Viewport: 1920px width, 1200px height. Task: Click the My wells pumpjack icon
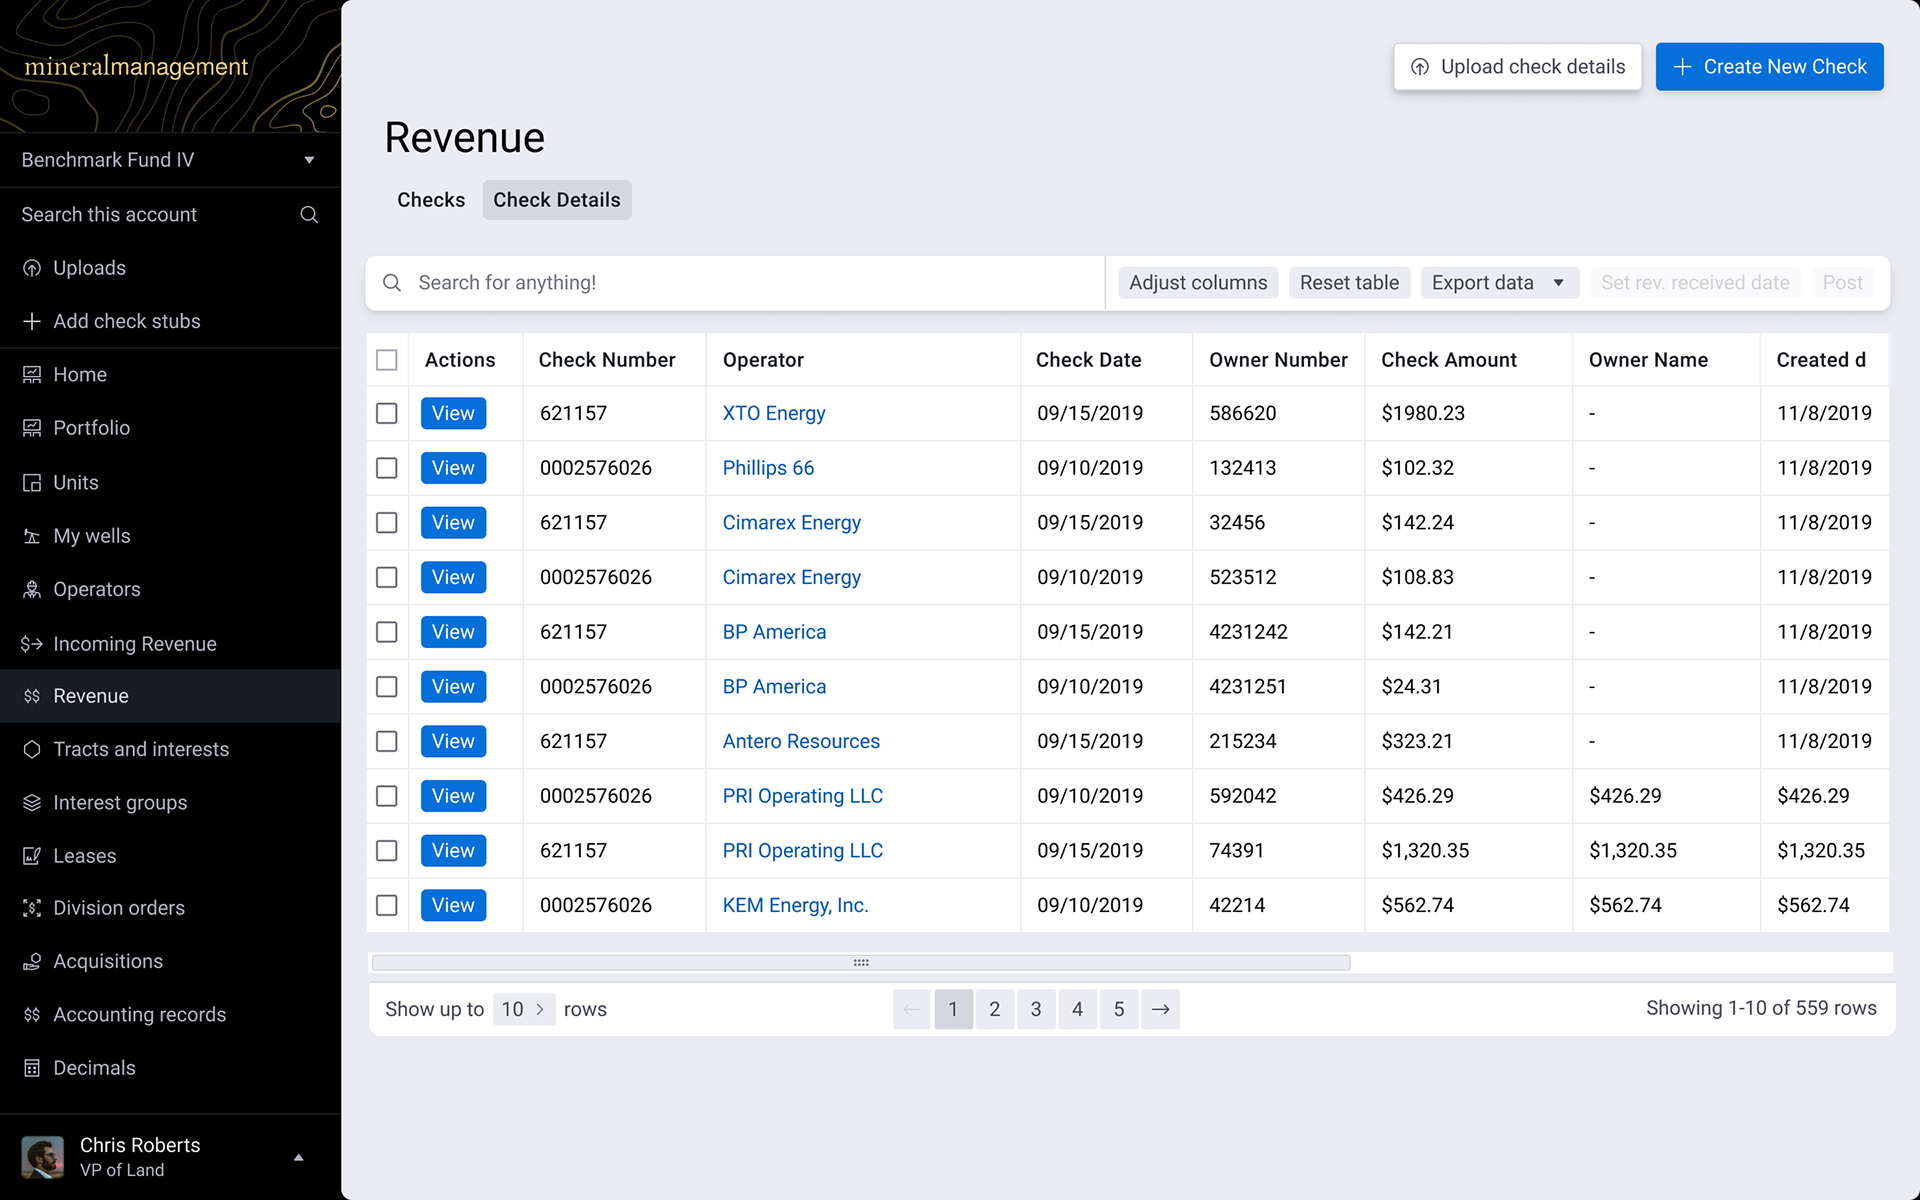click(32, 536)
